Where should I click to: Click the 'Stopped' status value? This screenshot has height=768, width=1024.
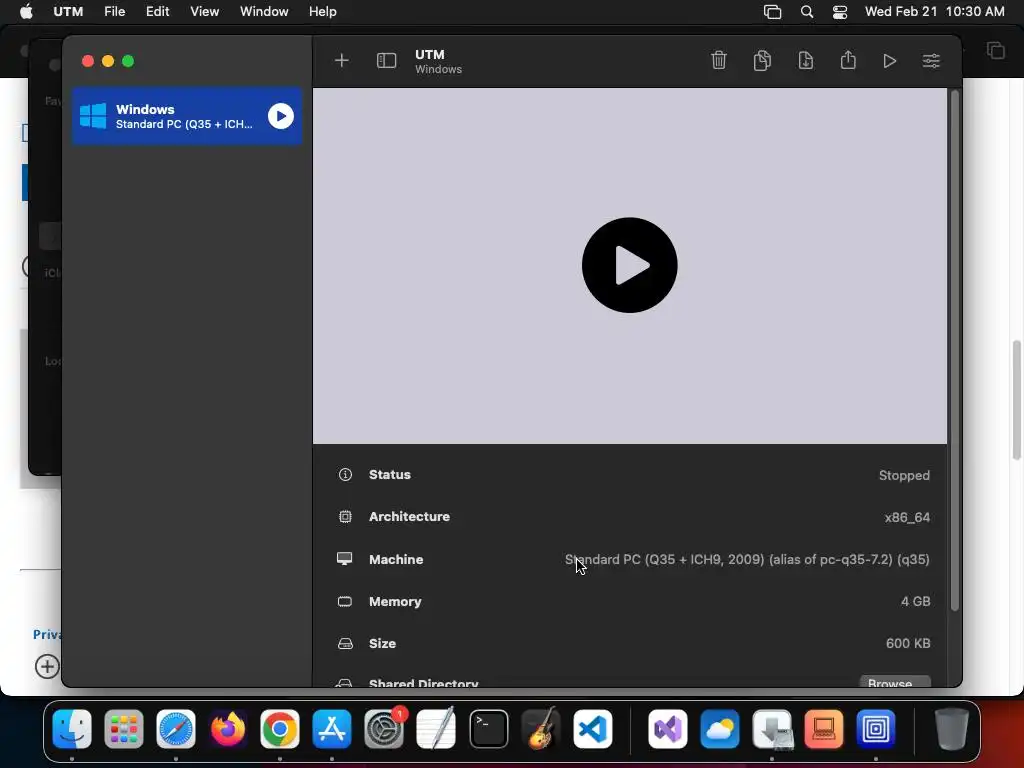(x=904, y=475)
